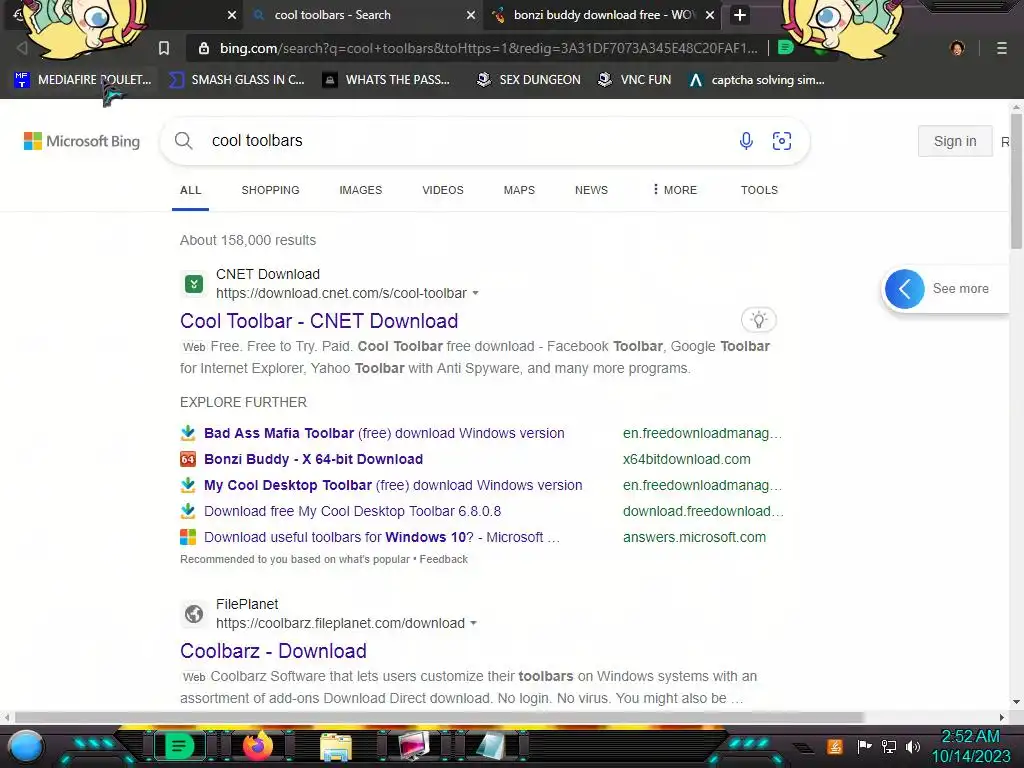1024x768 pixels.
Task: Click the Sign in button
Action: [x=955, y=141]
